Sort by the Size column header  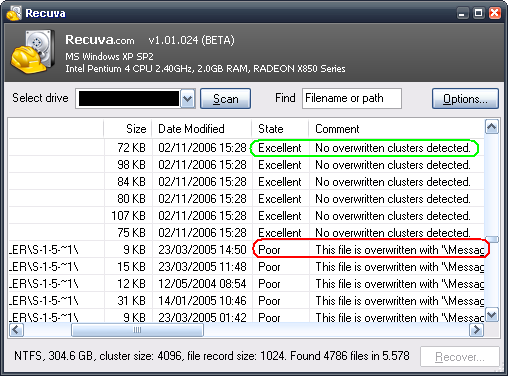coord(128,129)
